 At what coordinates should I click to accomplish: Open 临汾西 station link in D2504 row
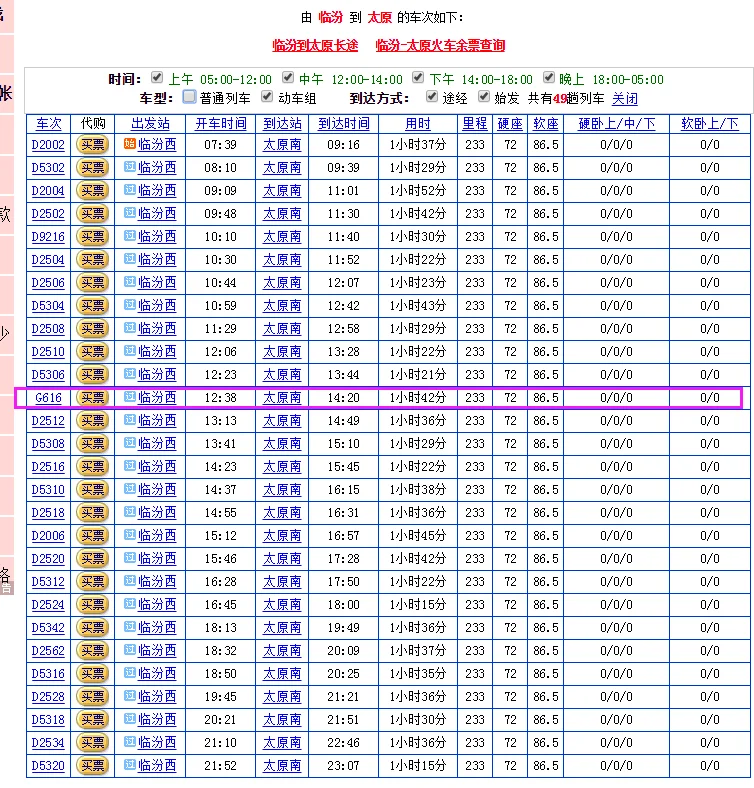(157, 260)
